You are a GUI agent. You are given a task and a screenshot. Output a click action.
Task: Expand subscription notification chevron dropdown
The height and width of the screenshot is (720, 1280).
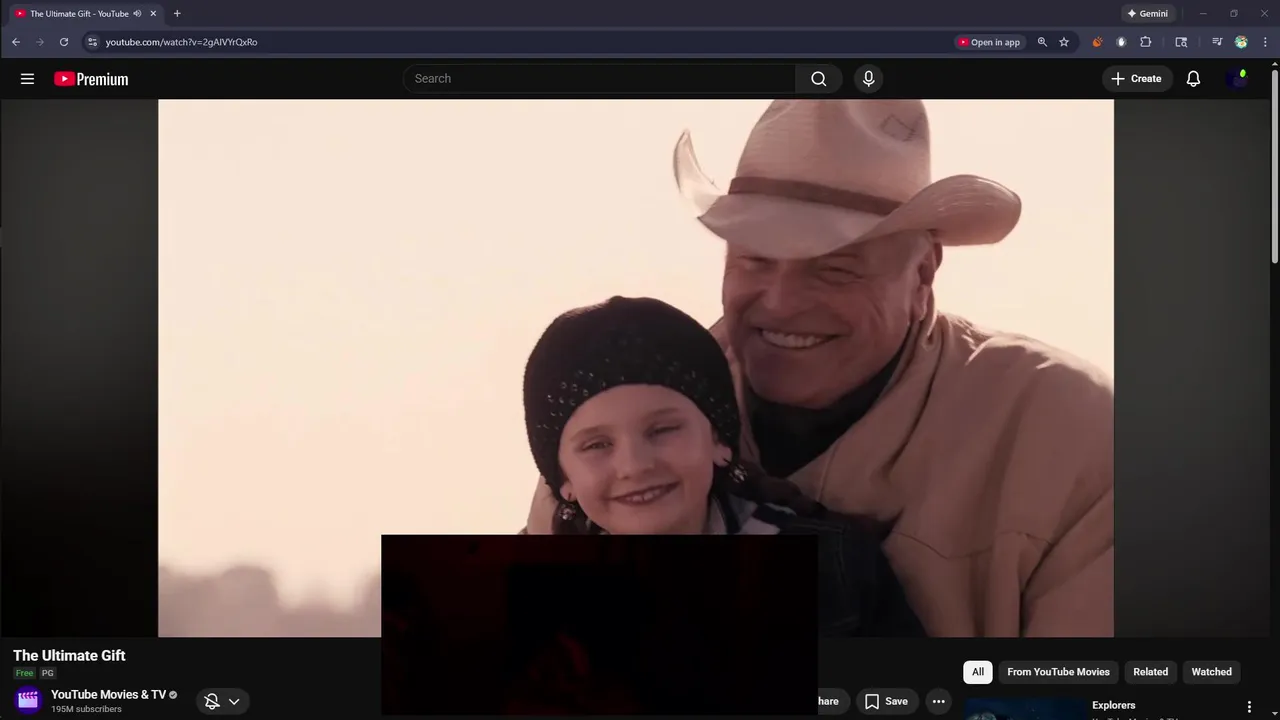(234, 702)
